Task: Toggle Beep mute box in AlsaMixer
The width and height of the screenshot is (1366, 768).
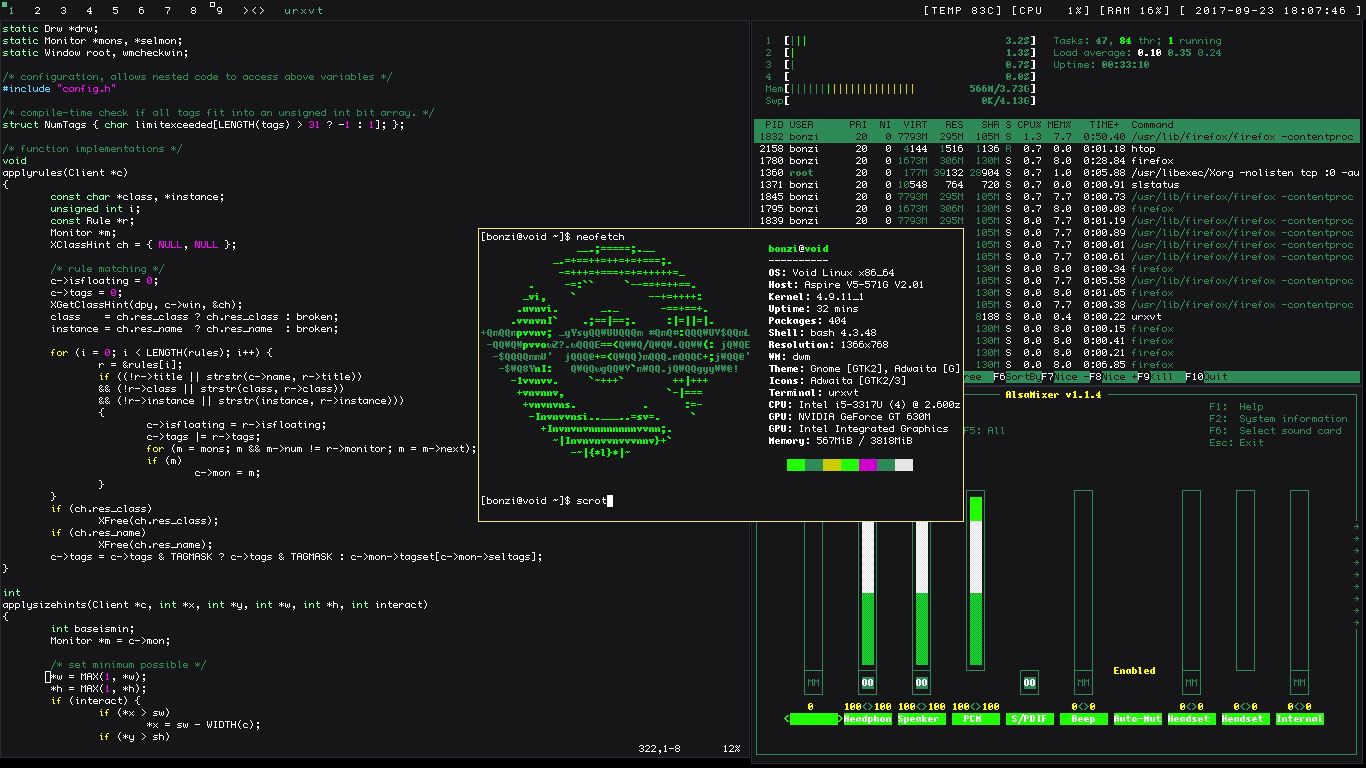Action: [x=1083, y=683]
